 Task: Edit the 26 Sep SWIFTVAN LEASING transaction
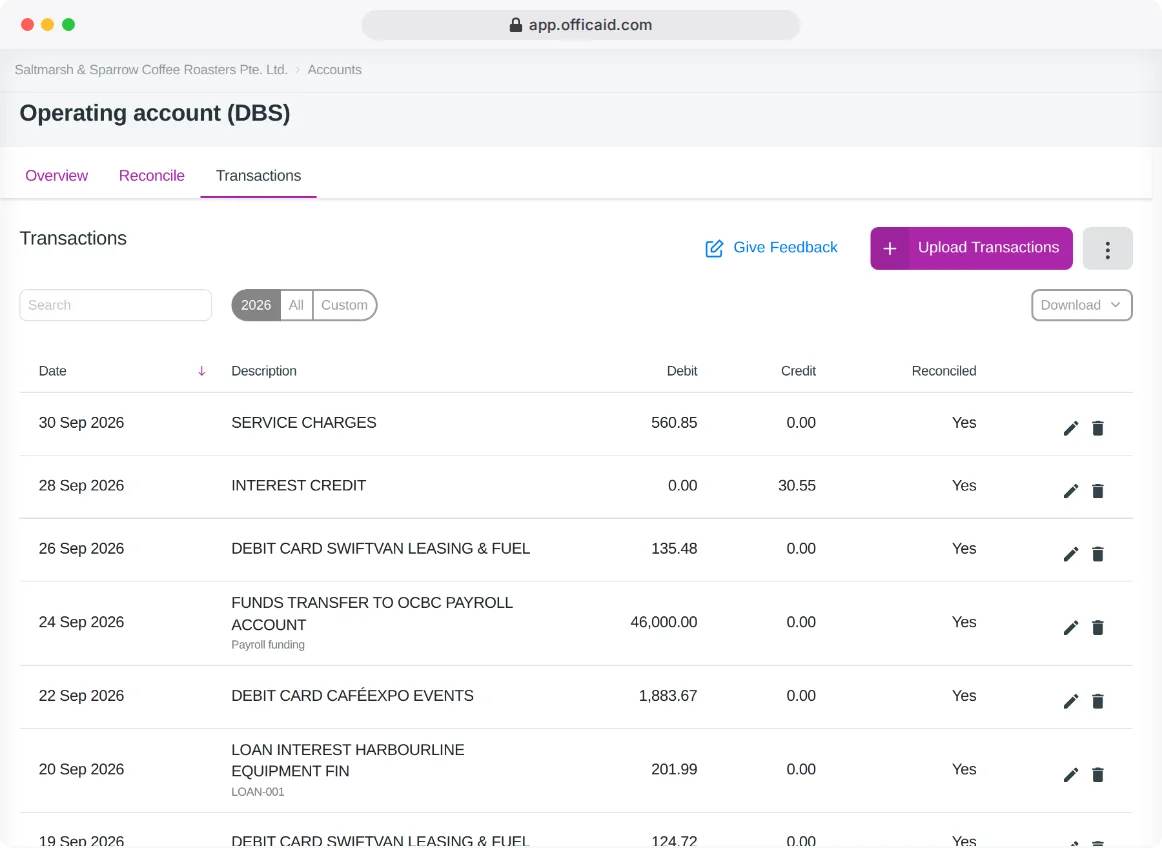click(1071, 554)
